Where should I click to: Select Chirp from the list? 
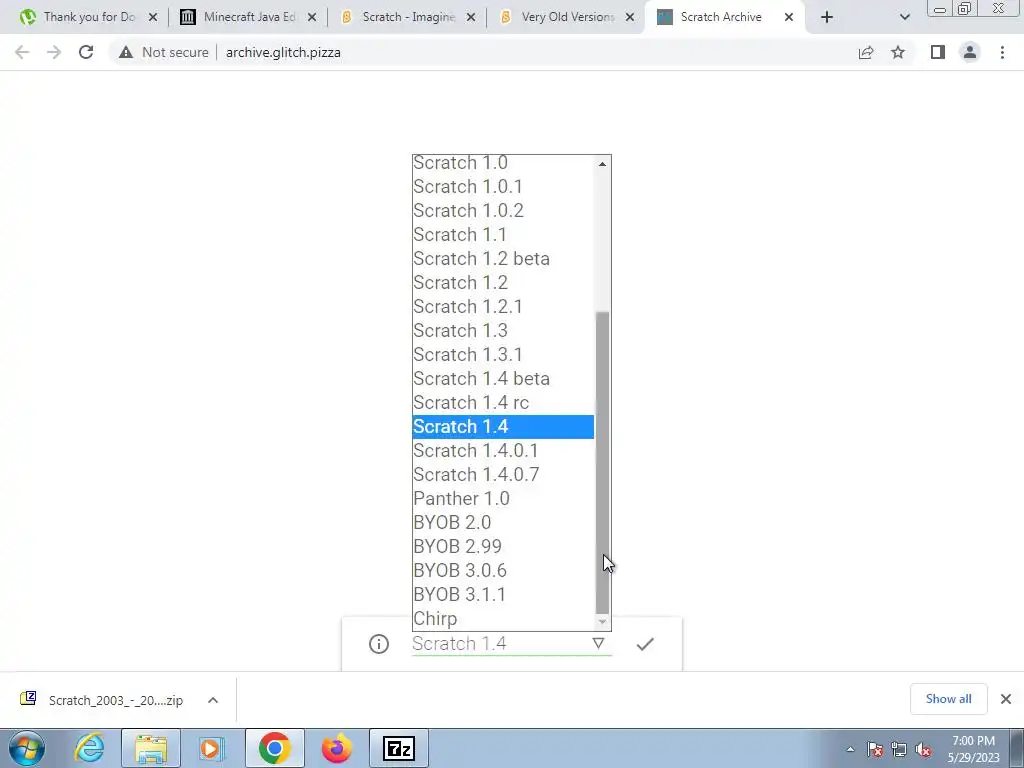click(x=504, y=618)
